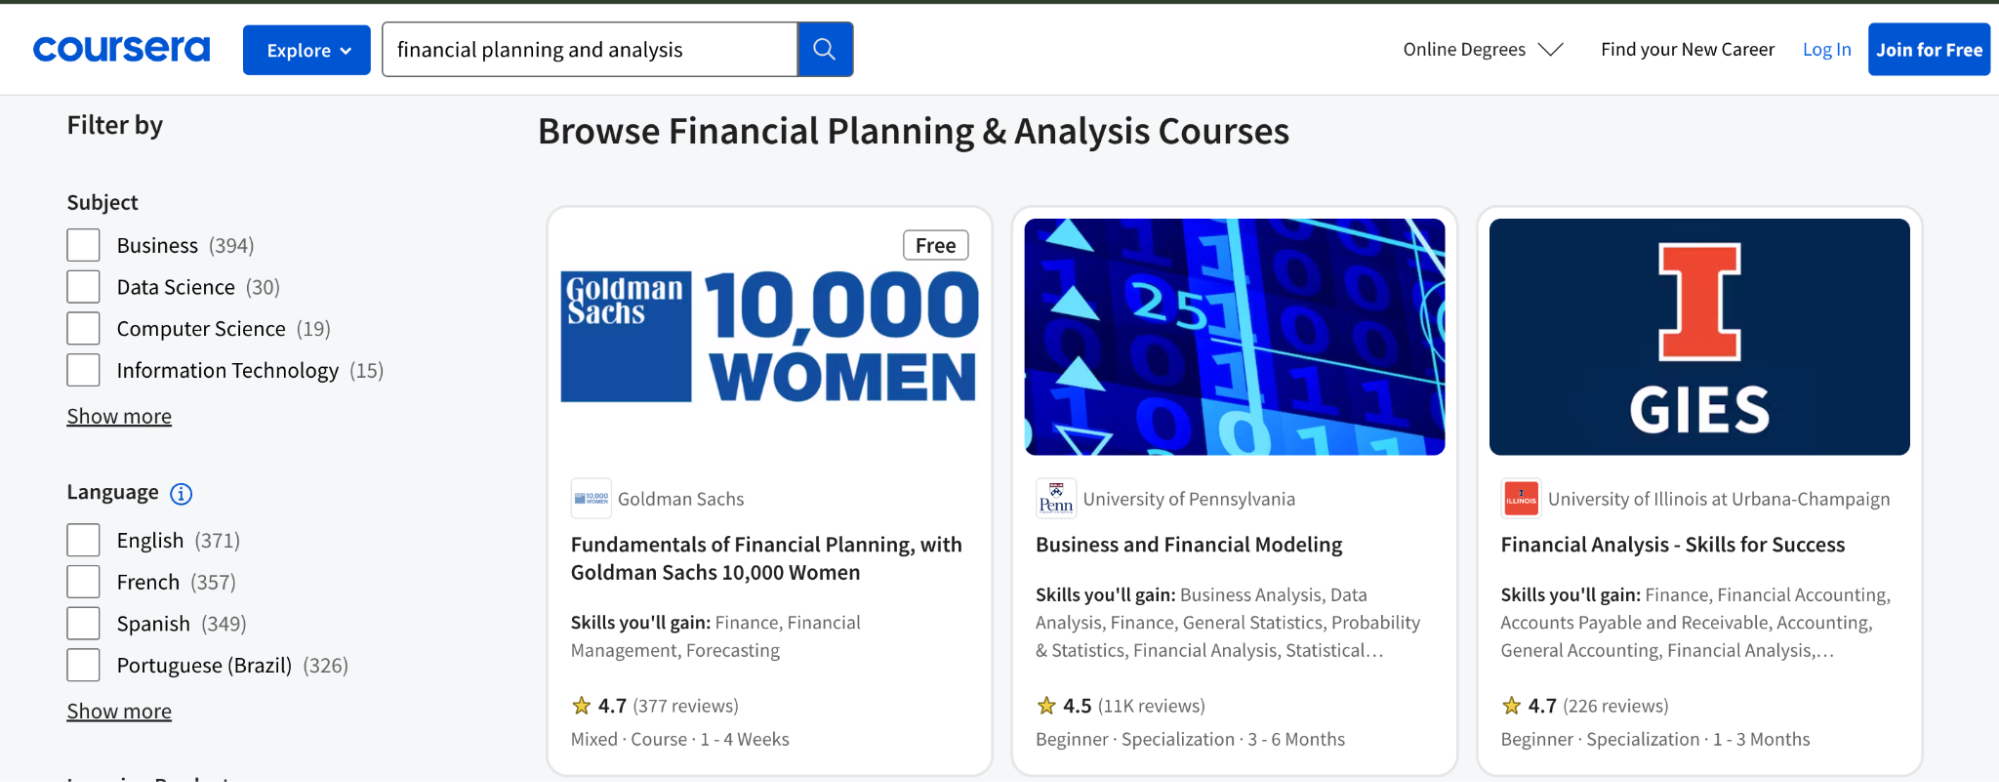Screen dimensions: 1999x782
Task: Click the Business and Financial Modeling course image
Action: 1234,336
